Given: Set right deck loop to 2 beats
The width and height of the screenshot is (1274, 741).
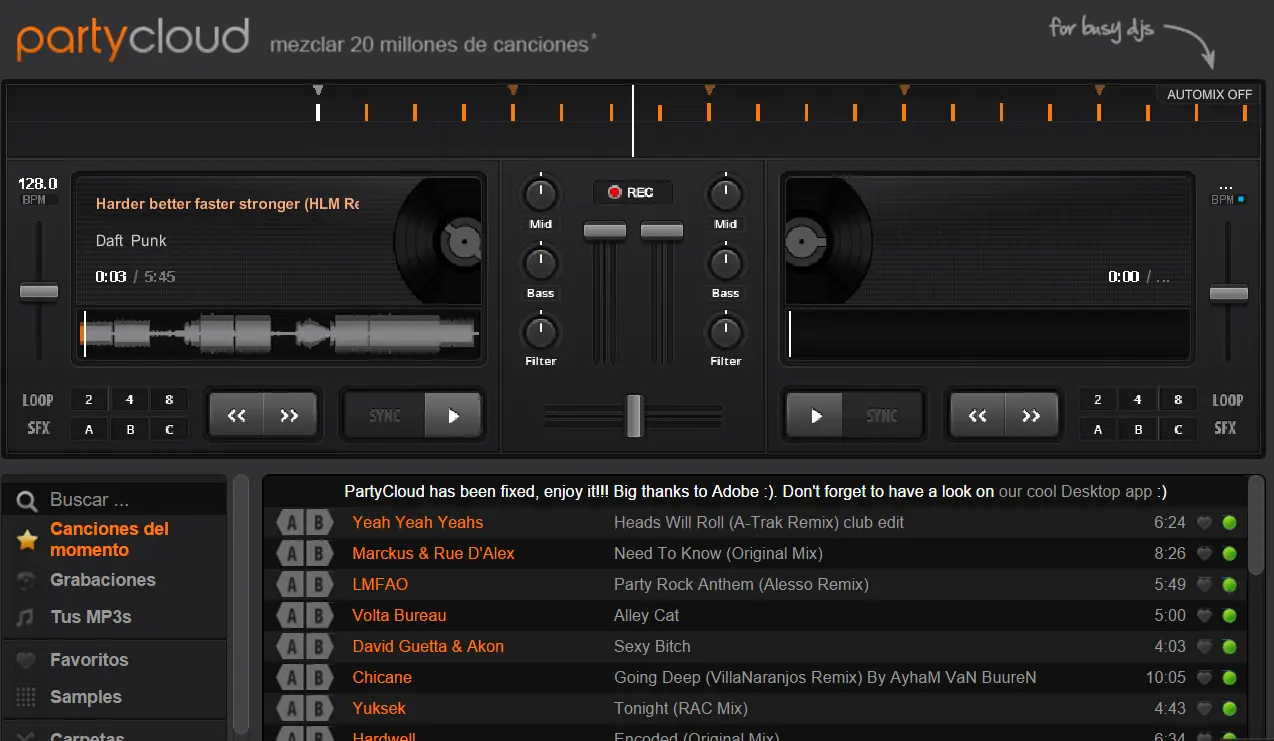Looking at the screenshot, I should click(1098, 400).
